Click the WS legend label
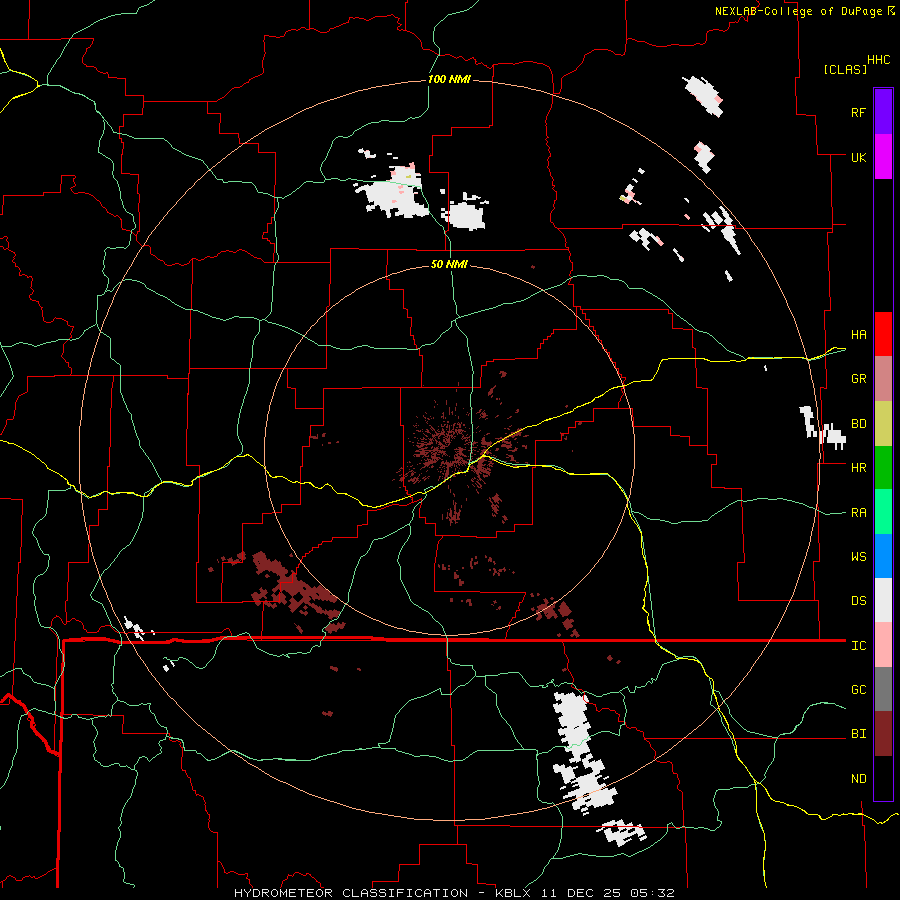 [x=859, y=557]
